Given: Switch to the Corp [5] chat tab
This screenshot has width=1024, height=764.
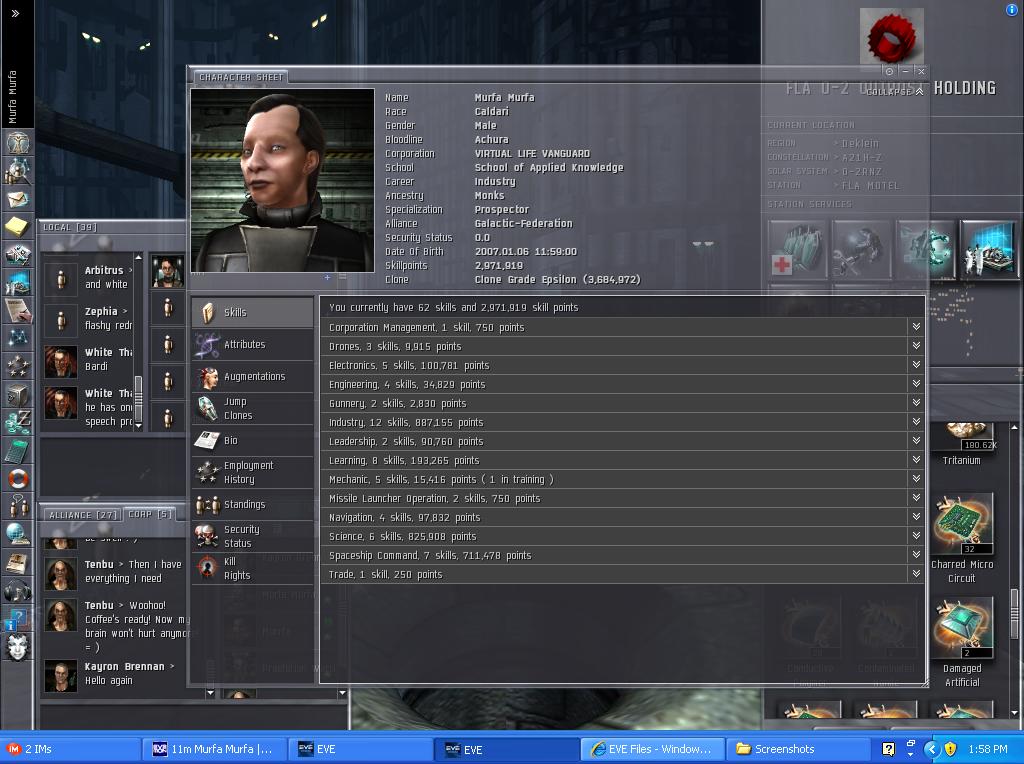Looking at the screenshot, I should [150, 515].
